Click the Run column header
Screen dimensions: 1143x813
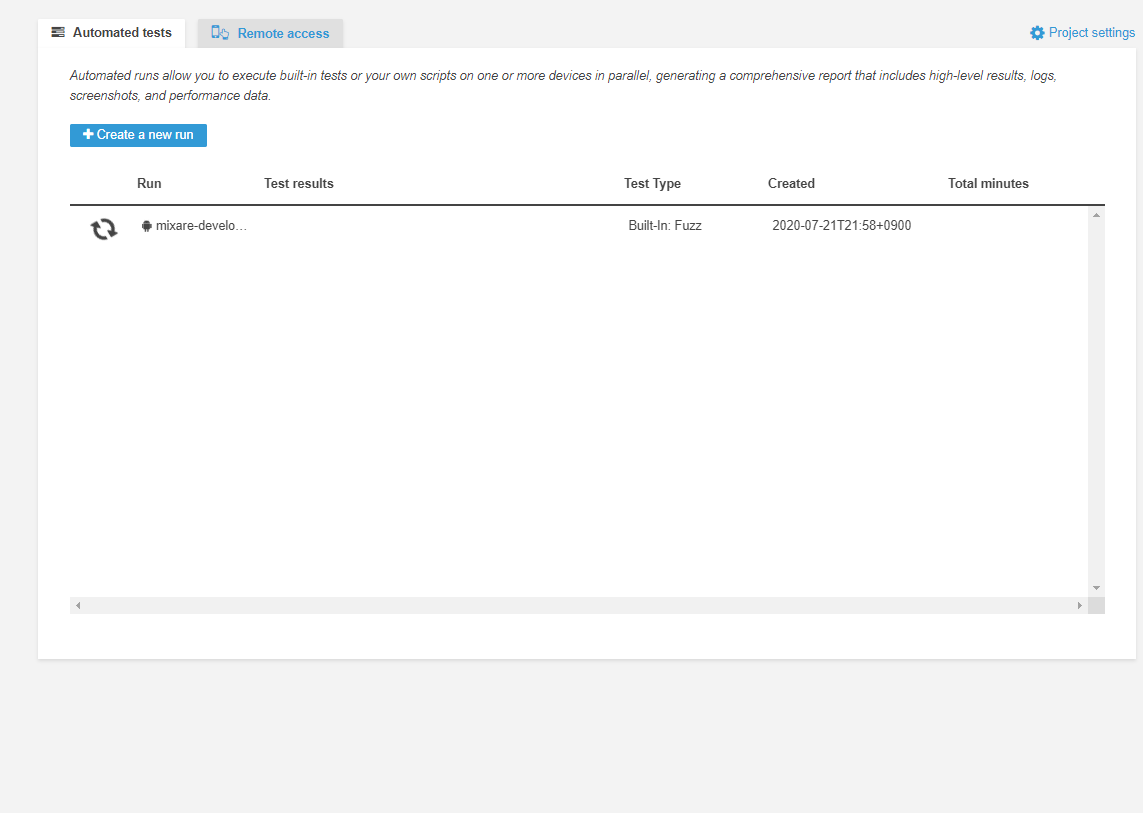[149, 184]
